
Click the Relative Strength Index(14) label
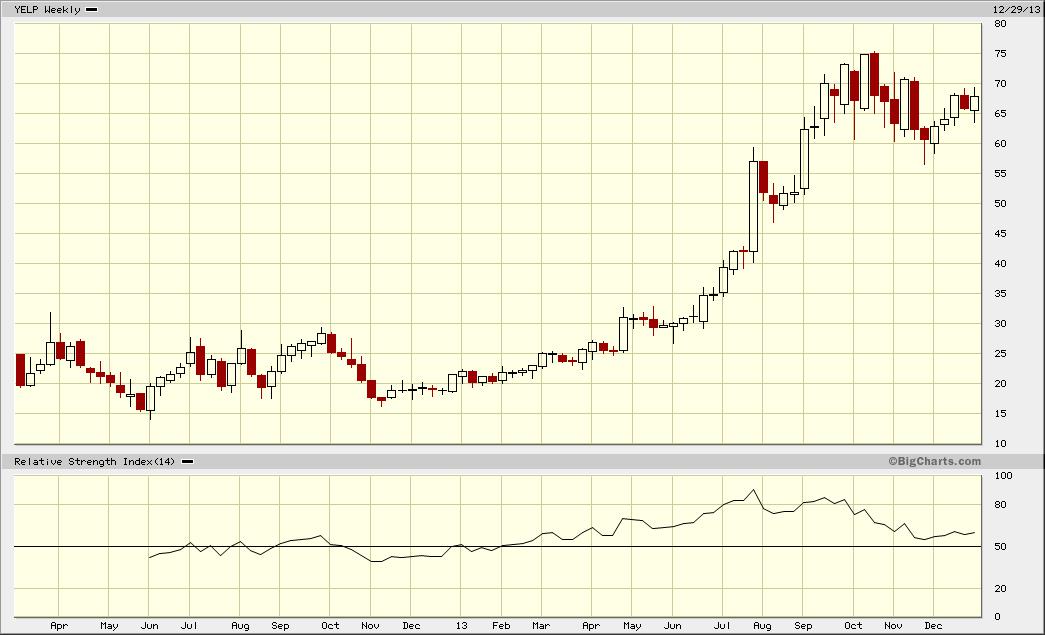(95, 461)
